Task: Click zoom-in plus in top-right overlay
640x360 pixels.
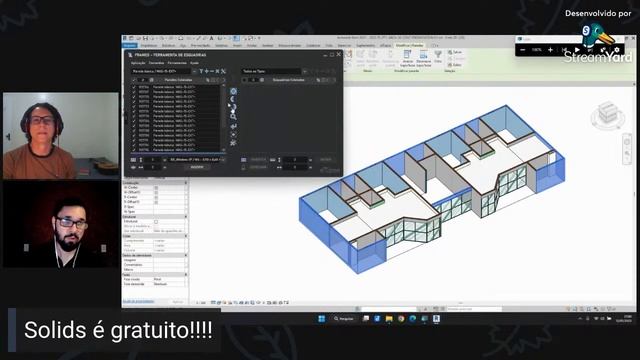Action: tap(550, 50)
